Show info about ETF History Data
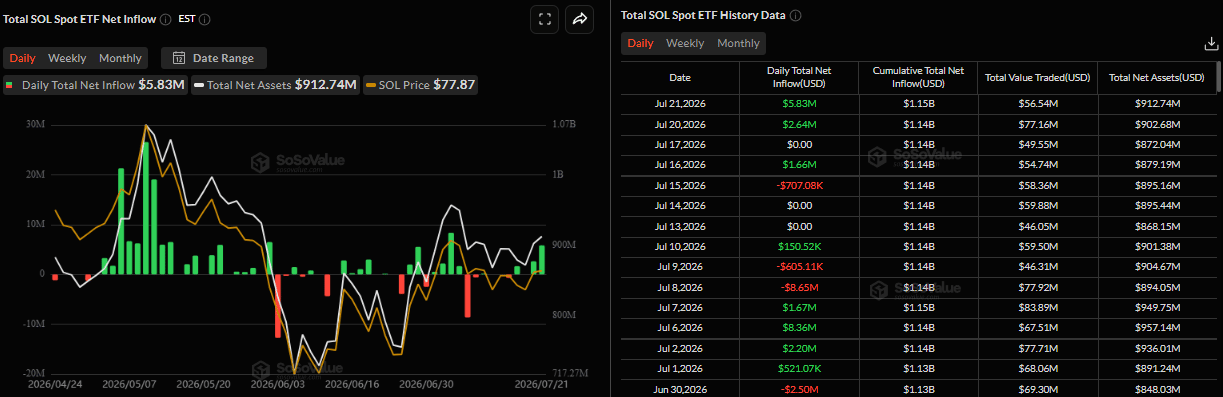The image size is (1223, 397). pyautogui.click(x=796, y=15)
